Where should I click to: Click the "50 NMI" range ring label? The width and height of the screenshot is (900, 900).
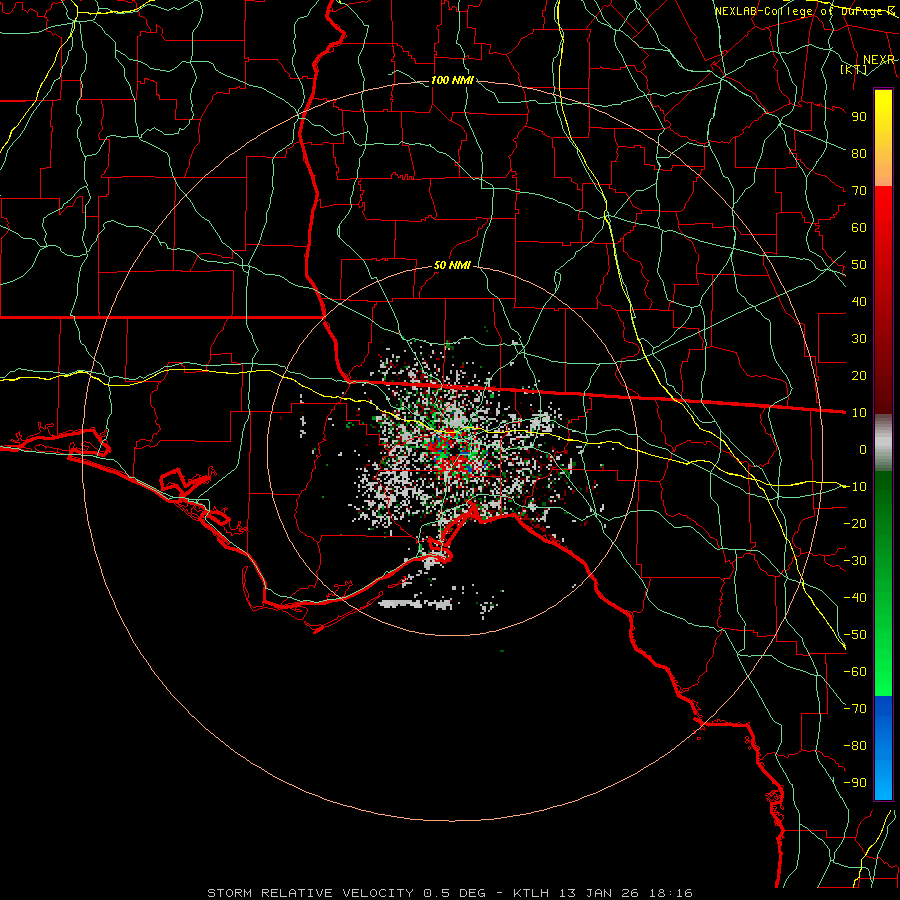point(452,265)
